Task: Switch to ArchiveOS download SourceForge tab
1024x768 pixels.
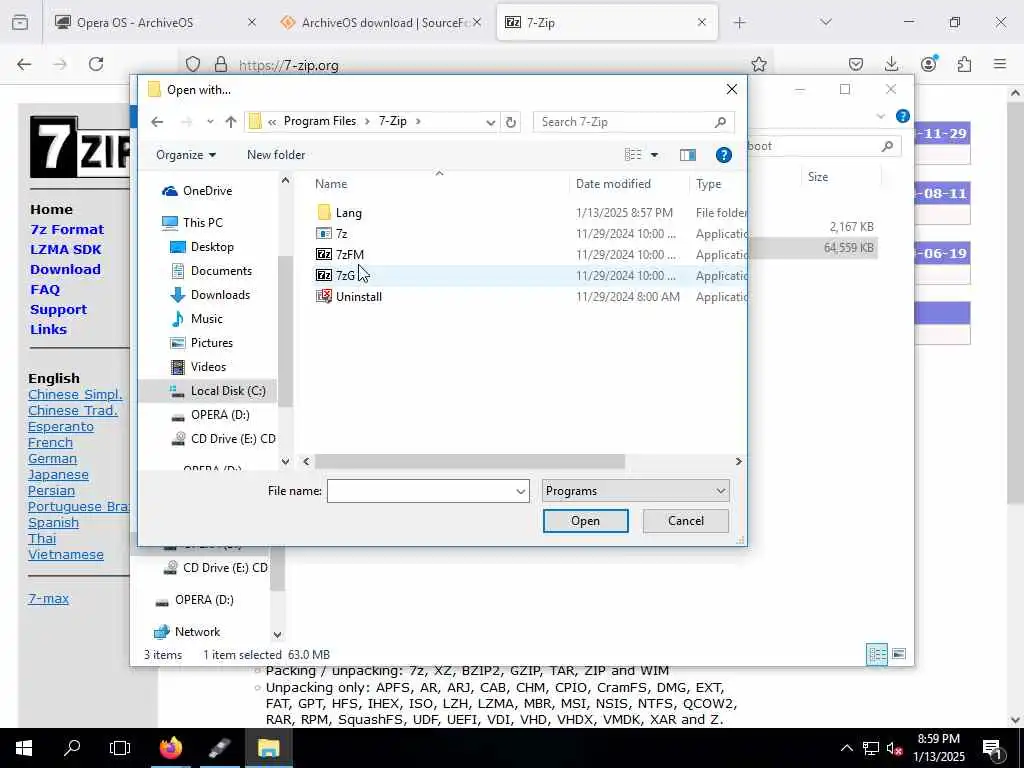Action: pyautogui.click(x=381, y=22)
